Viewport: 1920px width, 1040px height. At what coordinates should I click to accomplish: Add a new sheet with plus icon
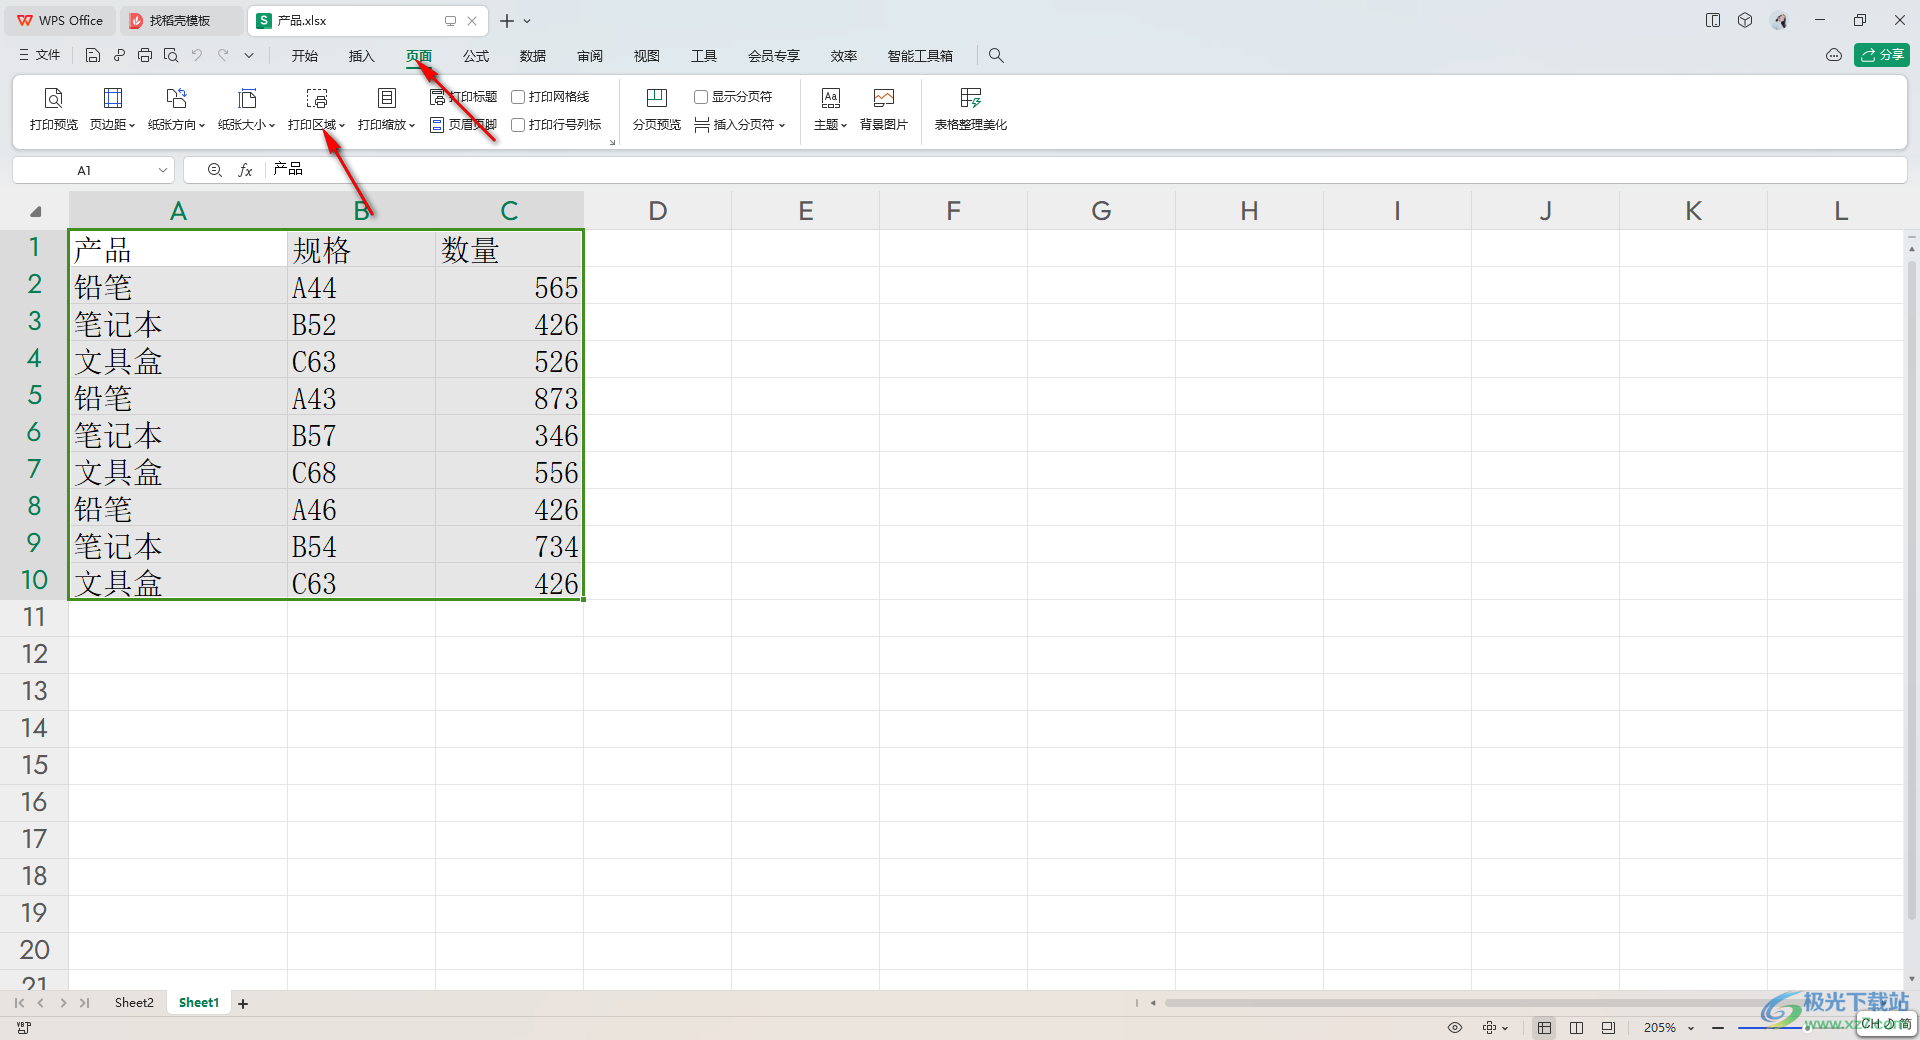(243, 1004)
